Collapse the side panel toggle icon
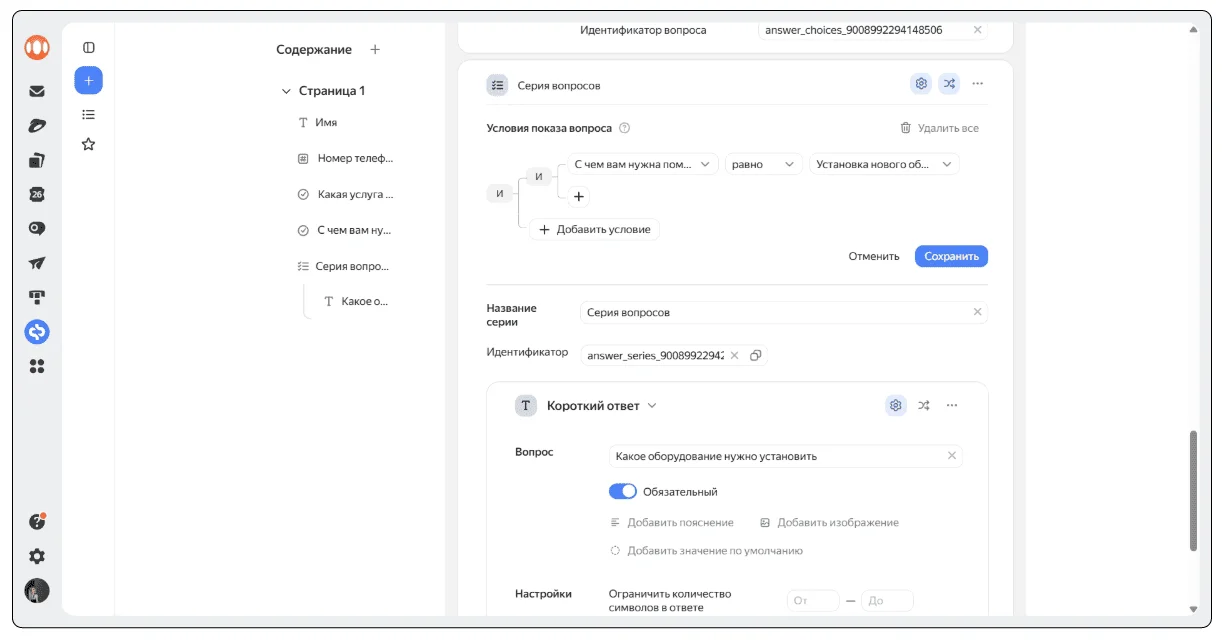 click(89, 47)
